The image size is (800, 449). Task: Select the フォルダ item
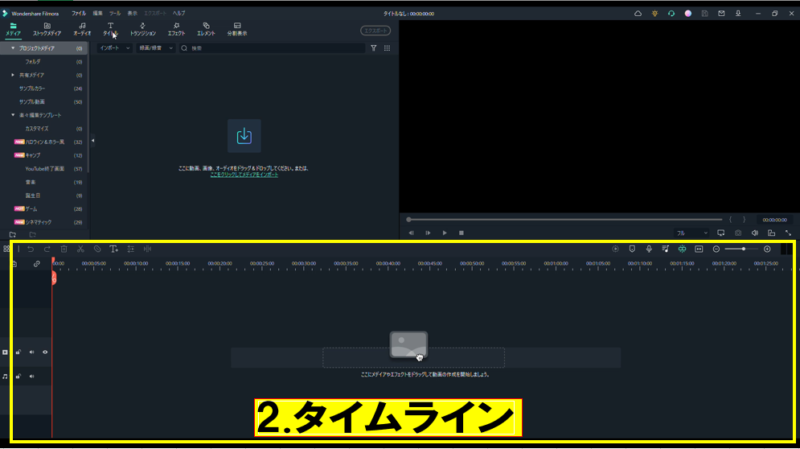coord(33,62)
